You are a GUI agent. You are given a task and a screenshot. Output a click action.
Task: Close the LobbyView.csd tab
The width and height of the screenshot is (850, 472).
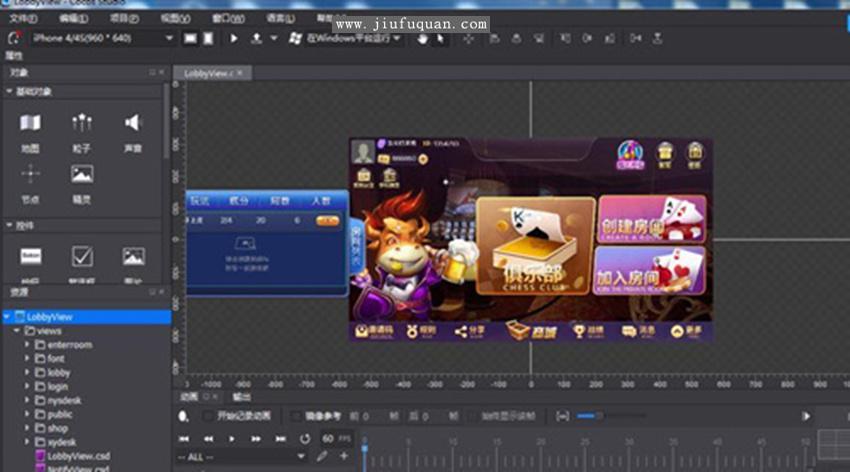pyautogui.click(x=240, y=73)
